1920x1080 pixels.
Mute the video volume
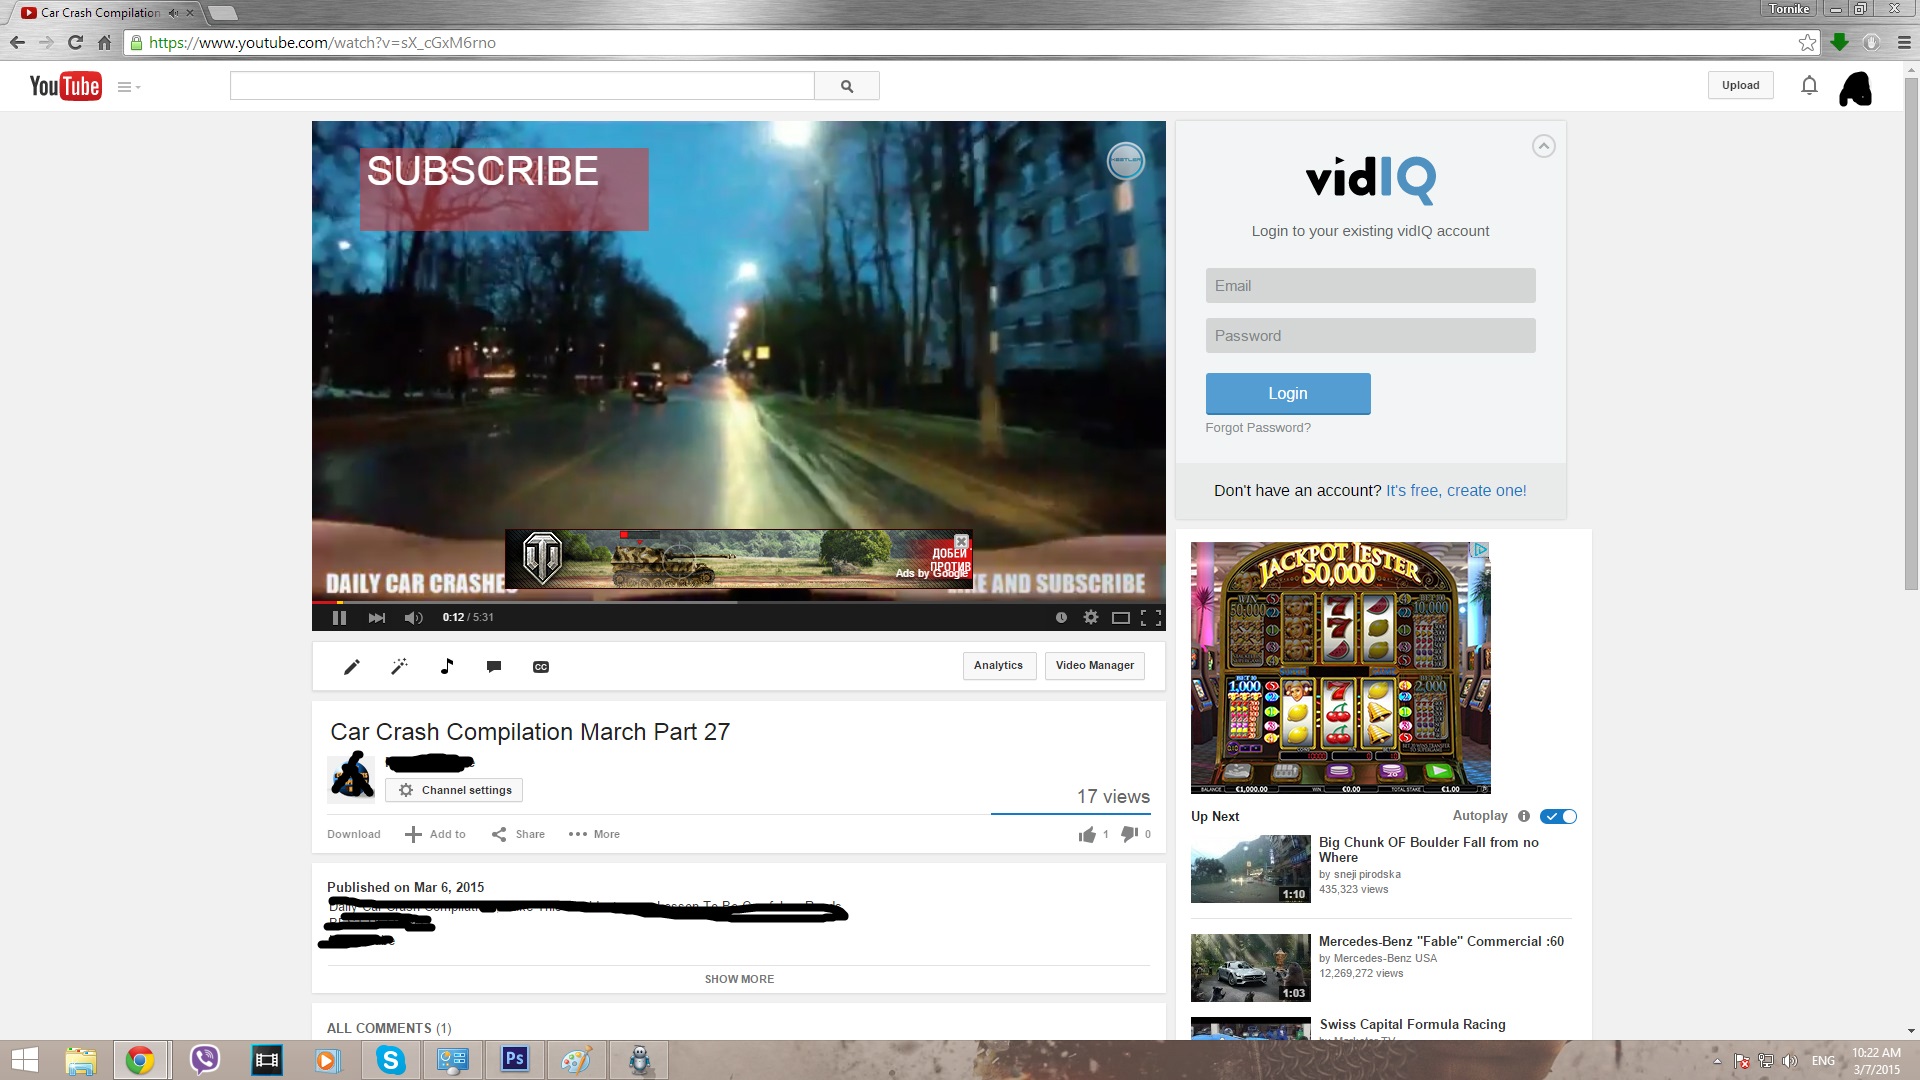tap(413, 618)
